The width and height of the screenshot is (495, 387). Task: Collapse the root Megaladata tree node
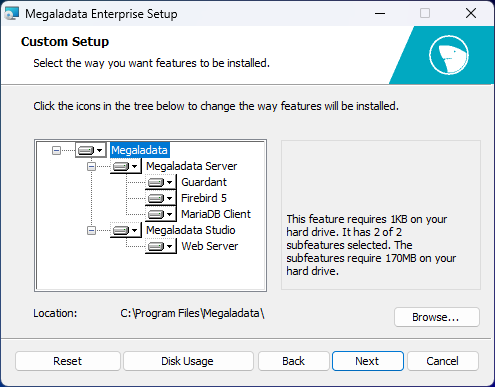pyautogui.click(x=56, y=150)
